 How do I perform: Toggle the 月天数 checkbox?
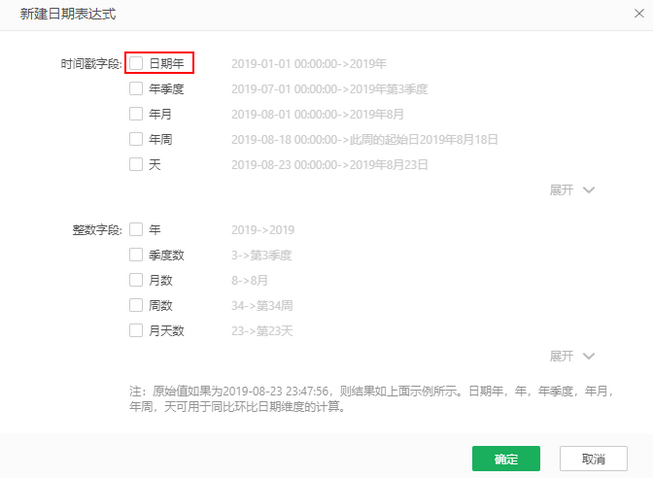pyautogui.click(x=136, y=330)
